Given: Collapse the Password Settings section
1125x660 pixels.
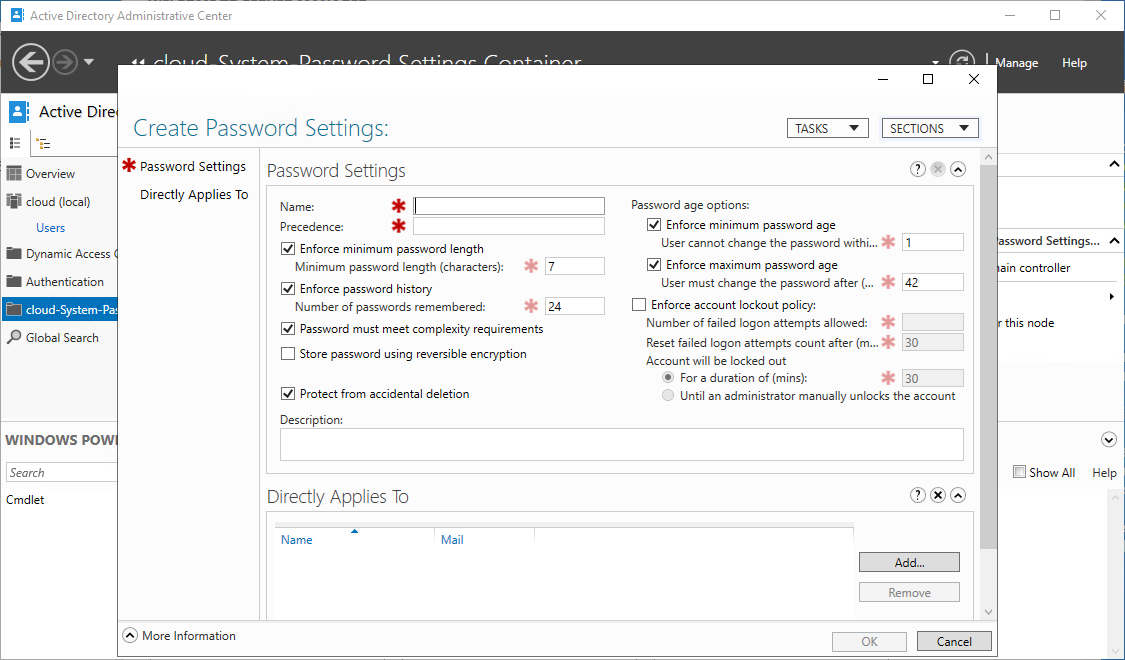Looking at the screenshot, I should (958, 169).
